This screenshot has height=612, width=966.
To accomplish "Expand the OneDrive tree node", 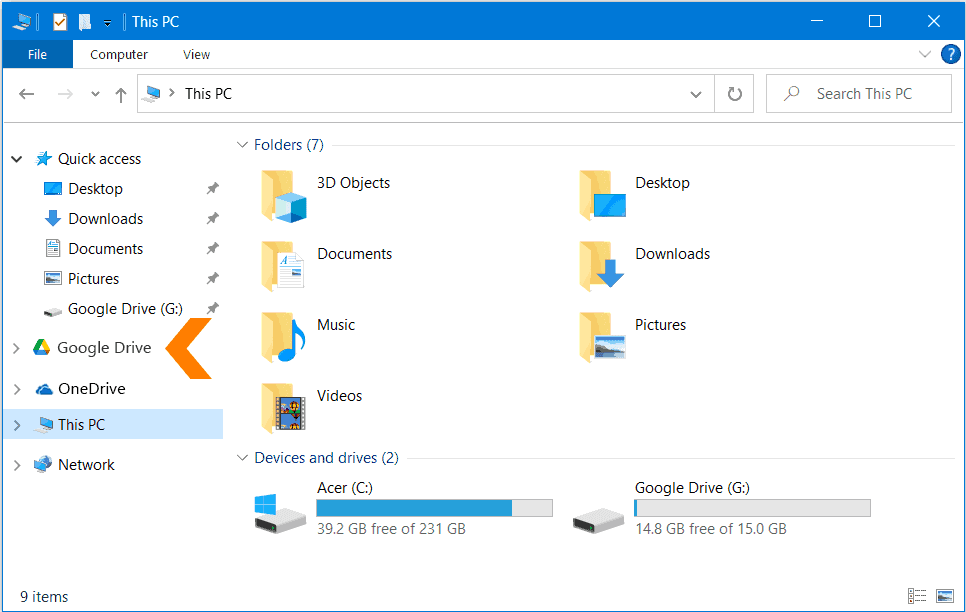I will point(17,390).
